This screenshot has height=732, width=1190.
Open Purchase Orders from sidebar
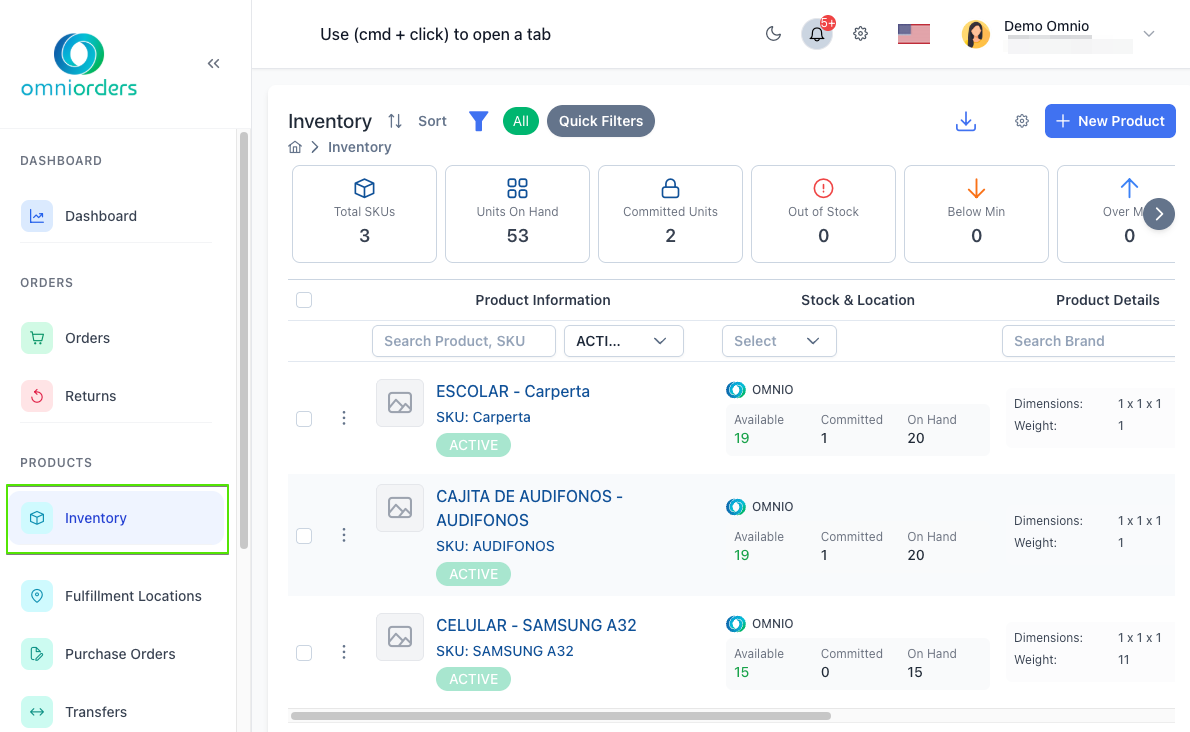pyautogui.click(x=120, y=654)
